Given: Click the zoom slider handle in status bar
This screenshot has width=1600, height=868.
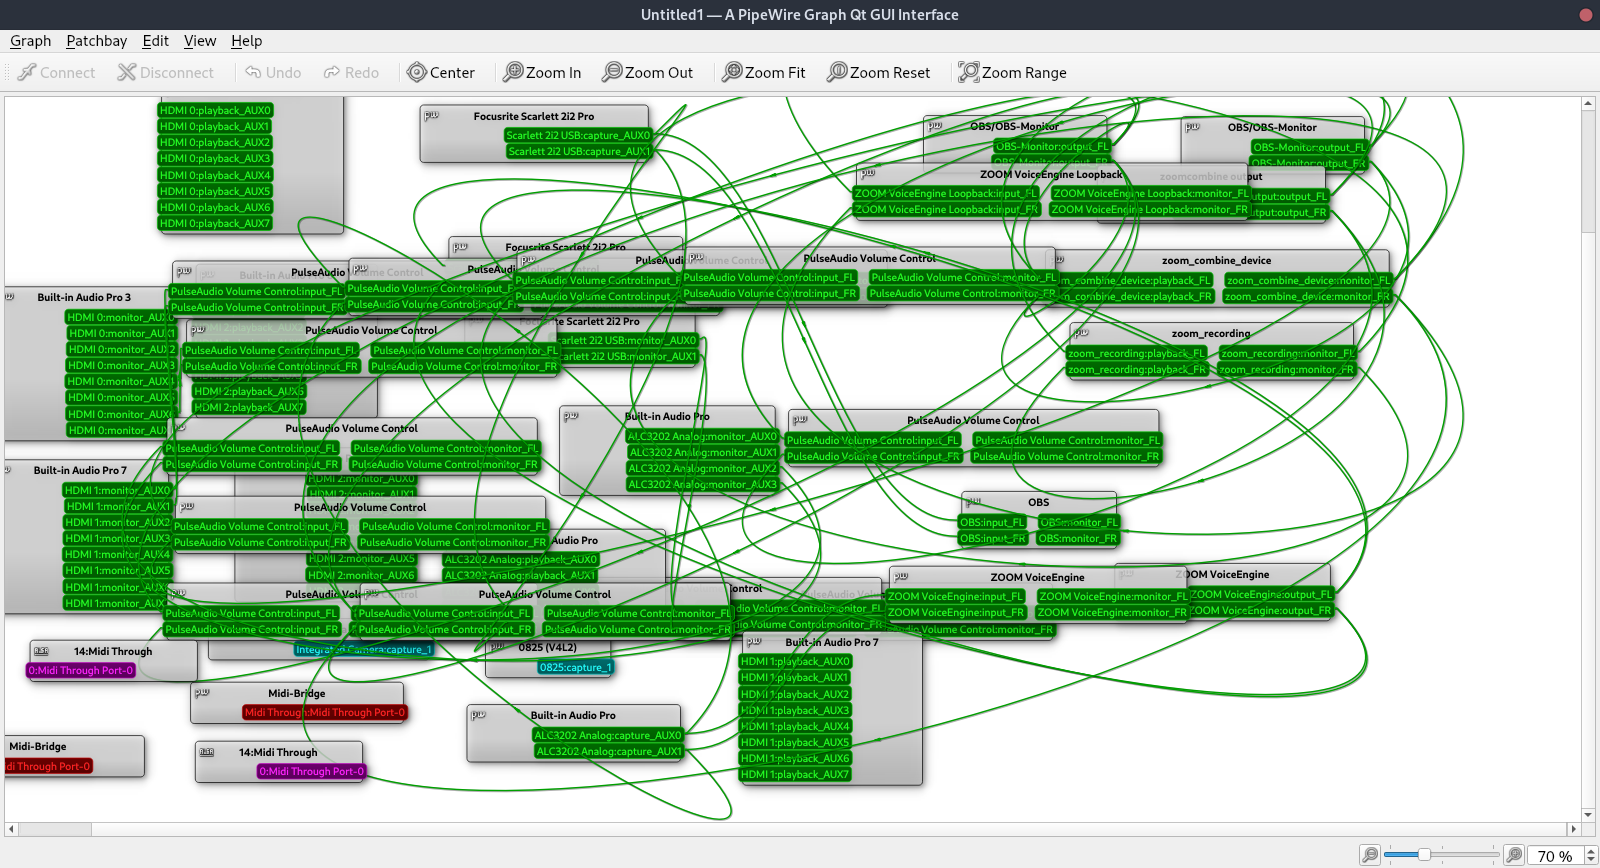Looking at the screenshot, I should (x=1424, y=855).
